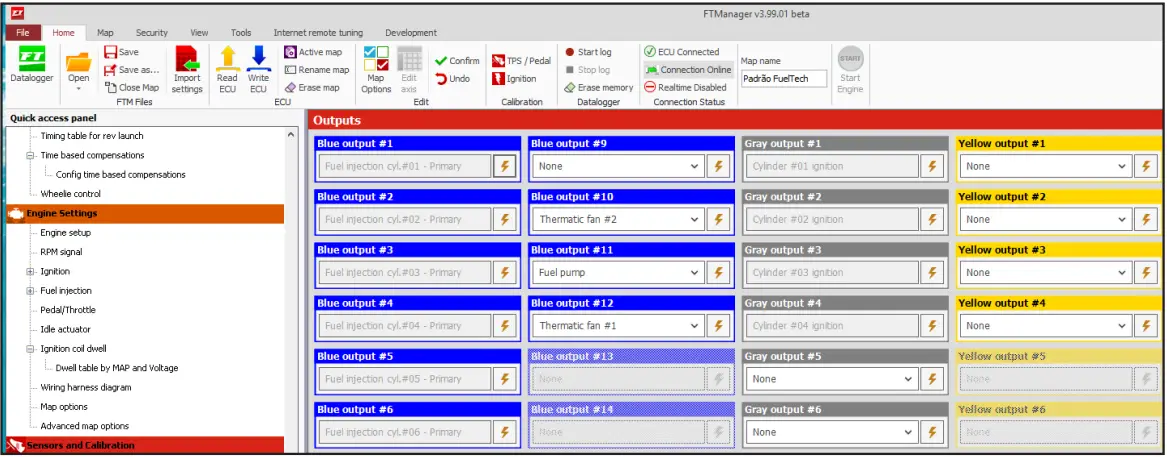This screenshot has height=457, width=1167.
Task: Open the Datalogger tool
Action: click(31, 65)
